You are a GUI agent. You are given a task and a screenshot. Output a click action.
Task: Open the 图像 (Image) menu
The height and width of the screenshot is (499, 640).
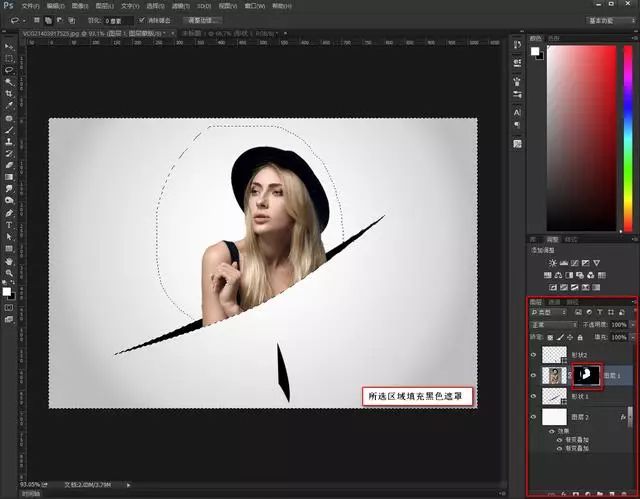pyautogui.click(x=80, y=6)
